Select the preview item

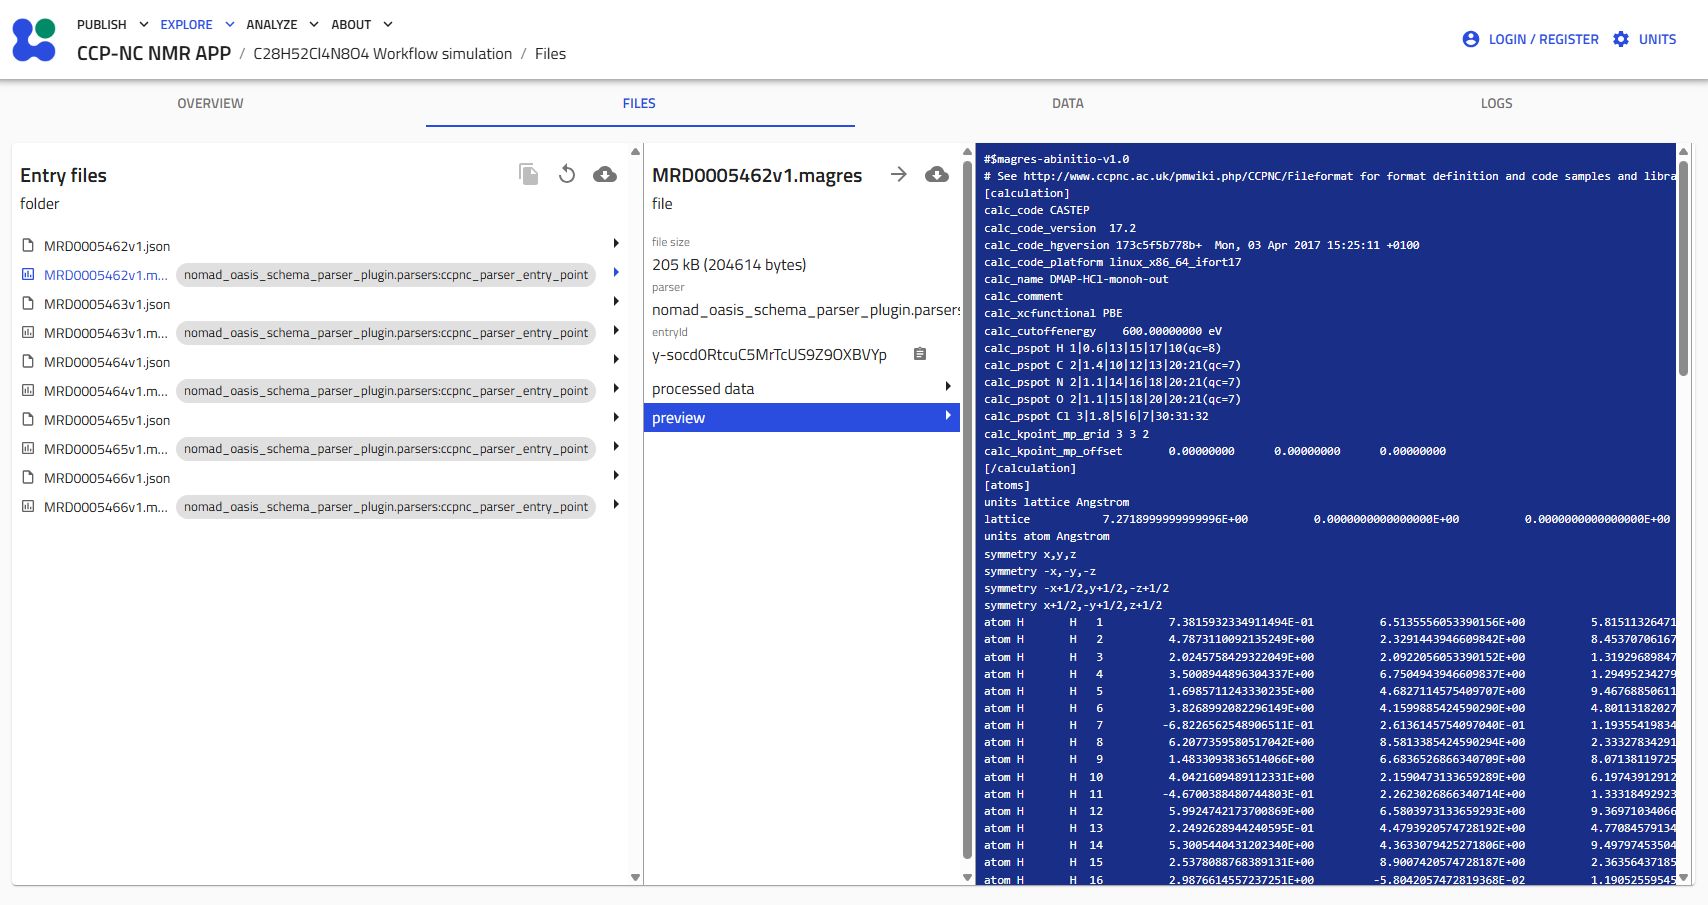click(x=801, y=417)
